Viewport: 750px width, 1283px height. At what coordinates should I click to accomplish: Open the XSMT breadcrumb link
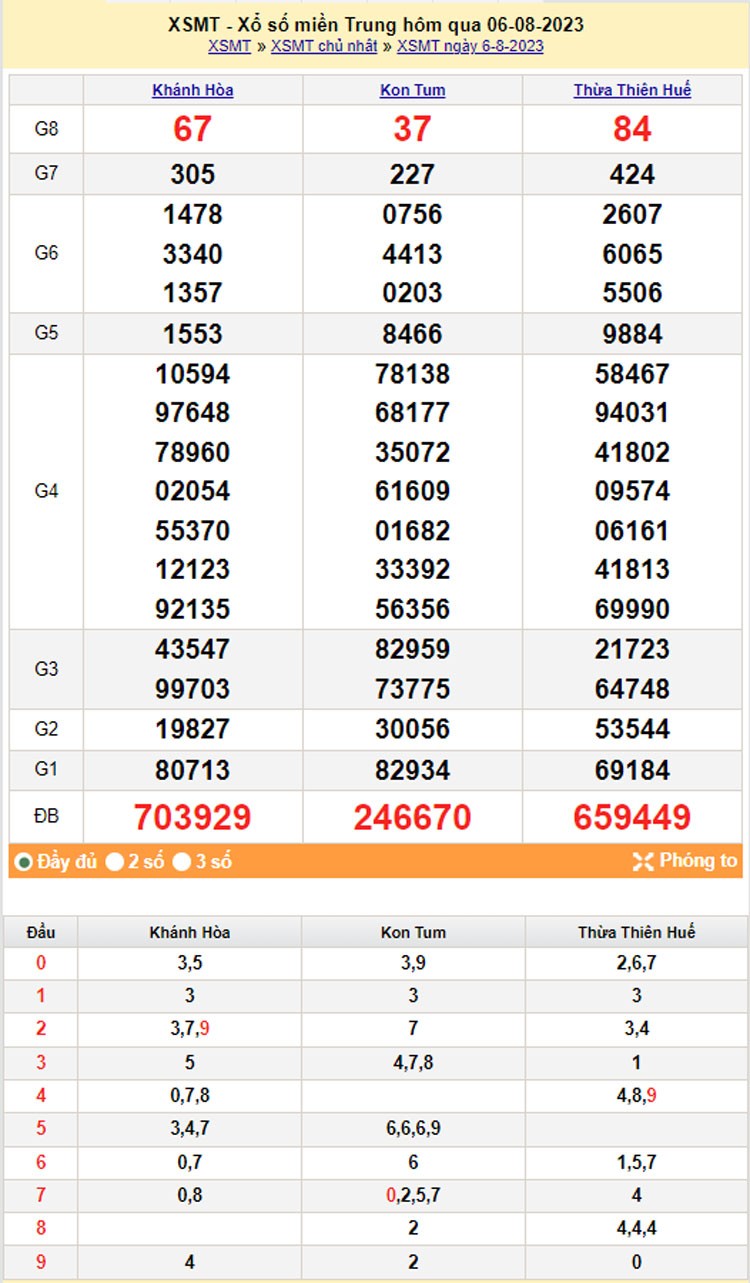coord(229,46)
